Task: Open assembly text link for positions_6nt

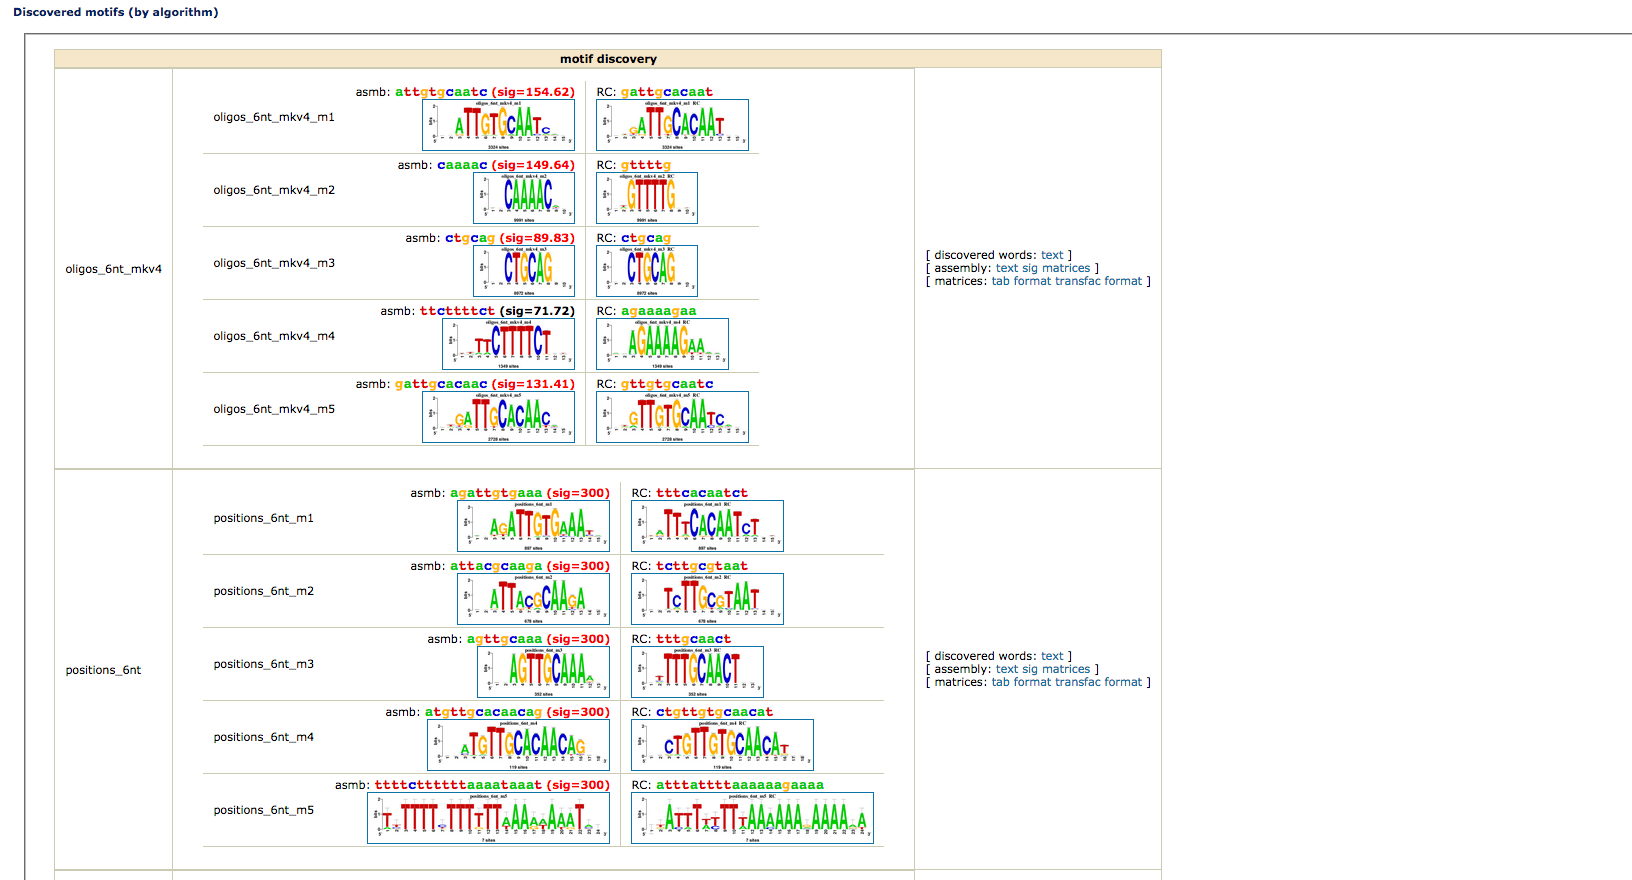Action: point(1006,669)
